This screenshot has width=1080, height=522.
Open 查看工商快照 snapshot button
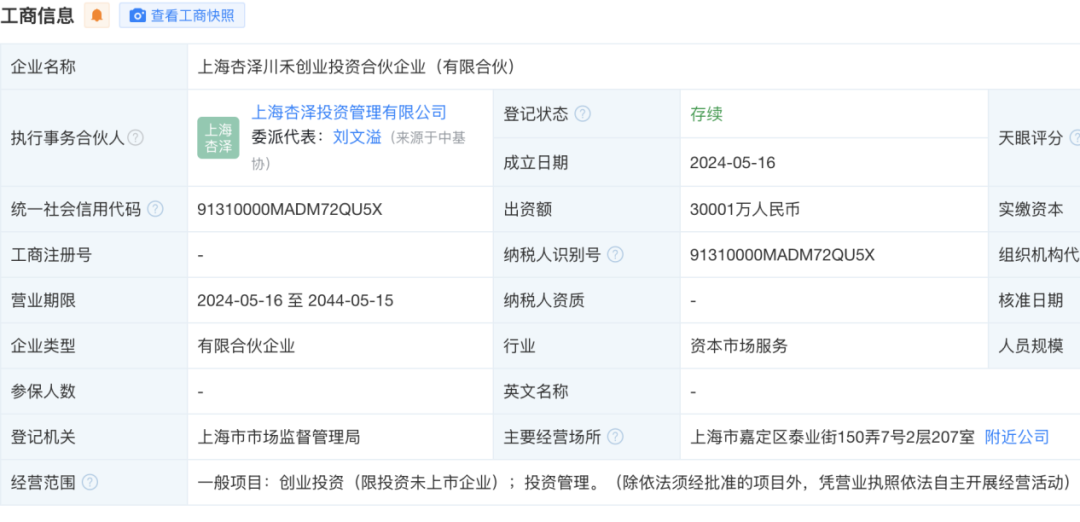coord(182,15)
